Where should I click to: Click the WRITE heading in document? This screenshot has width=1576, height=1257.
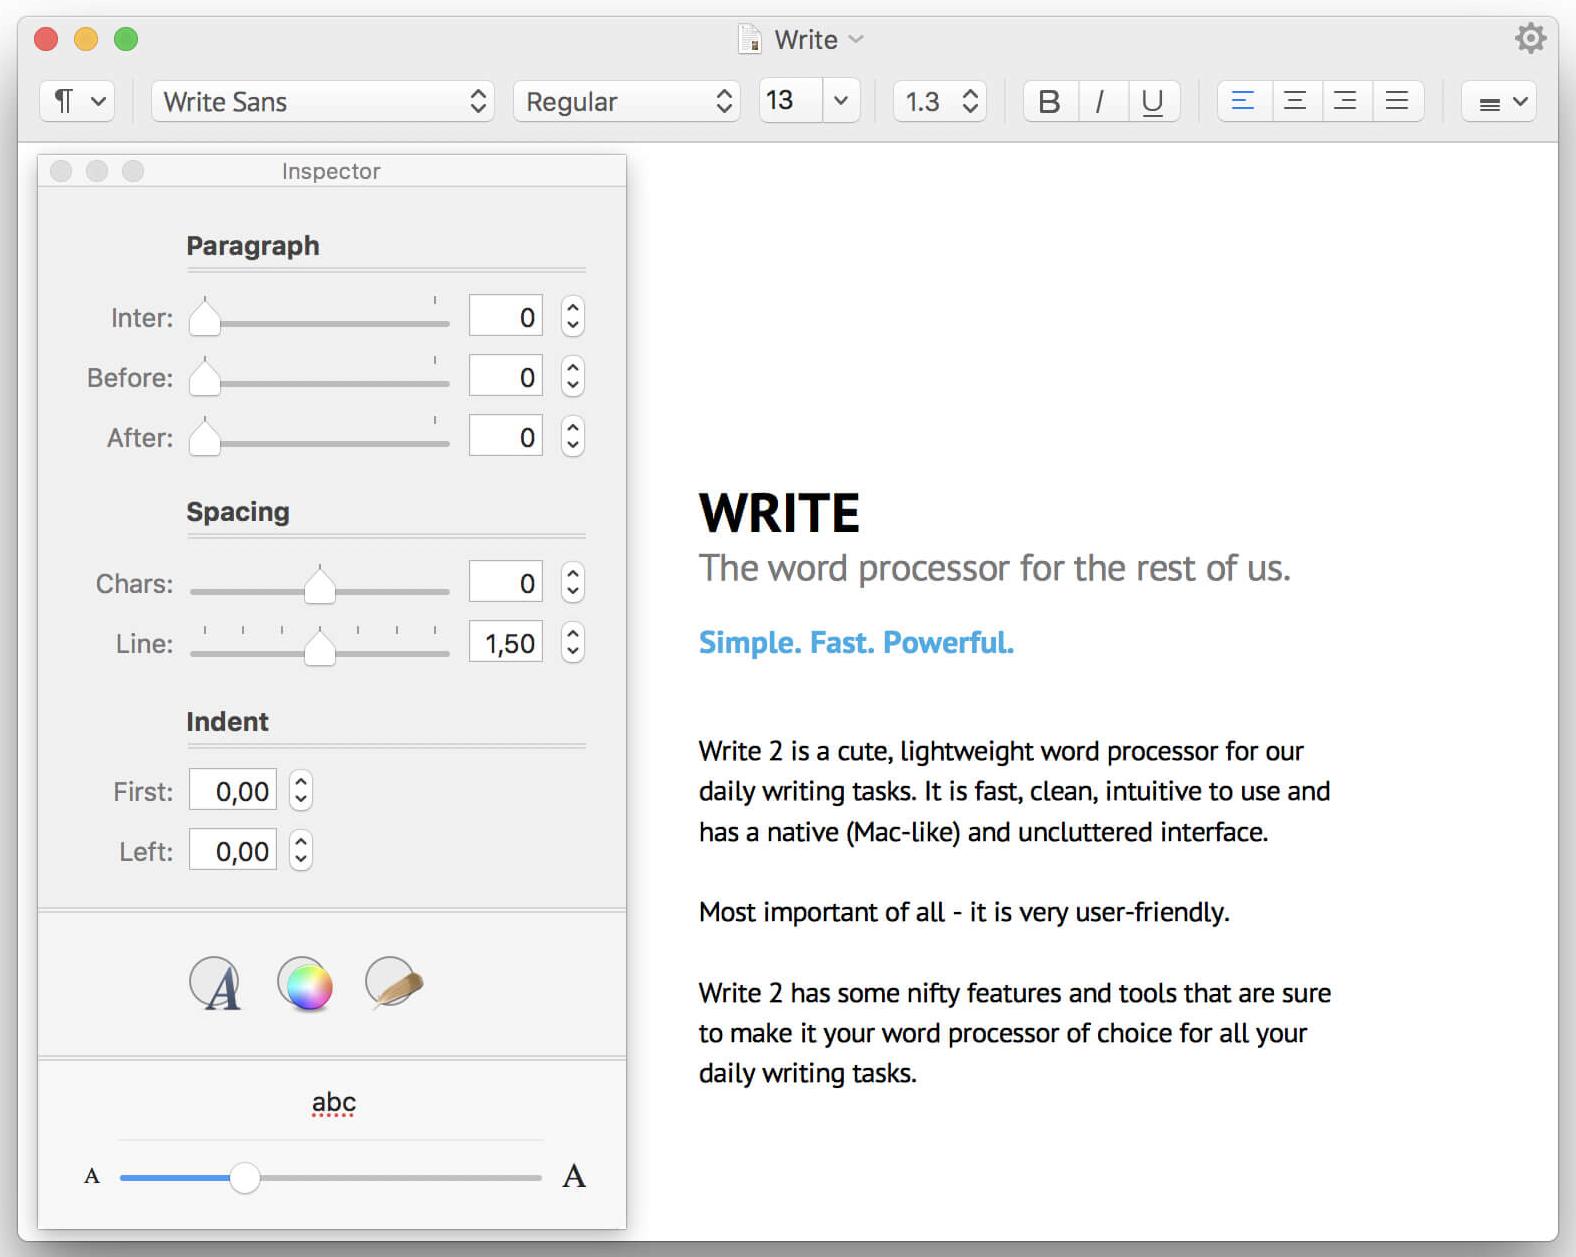(779, 513)
